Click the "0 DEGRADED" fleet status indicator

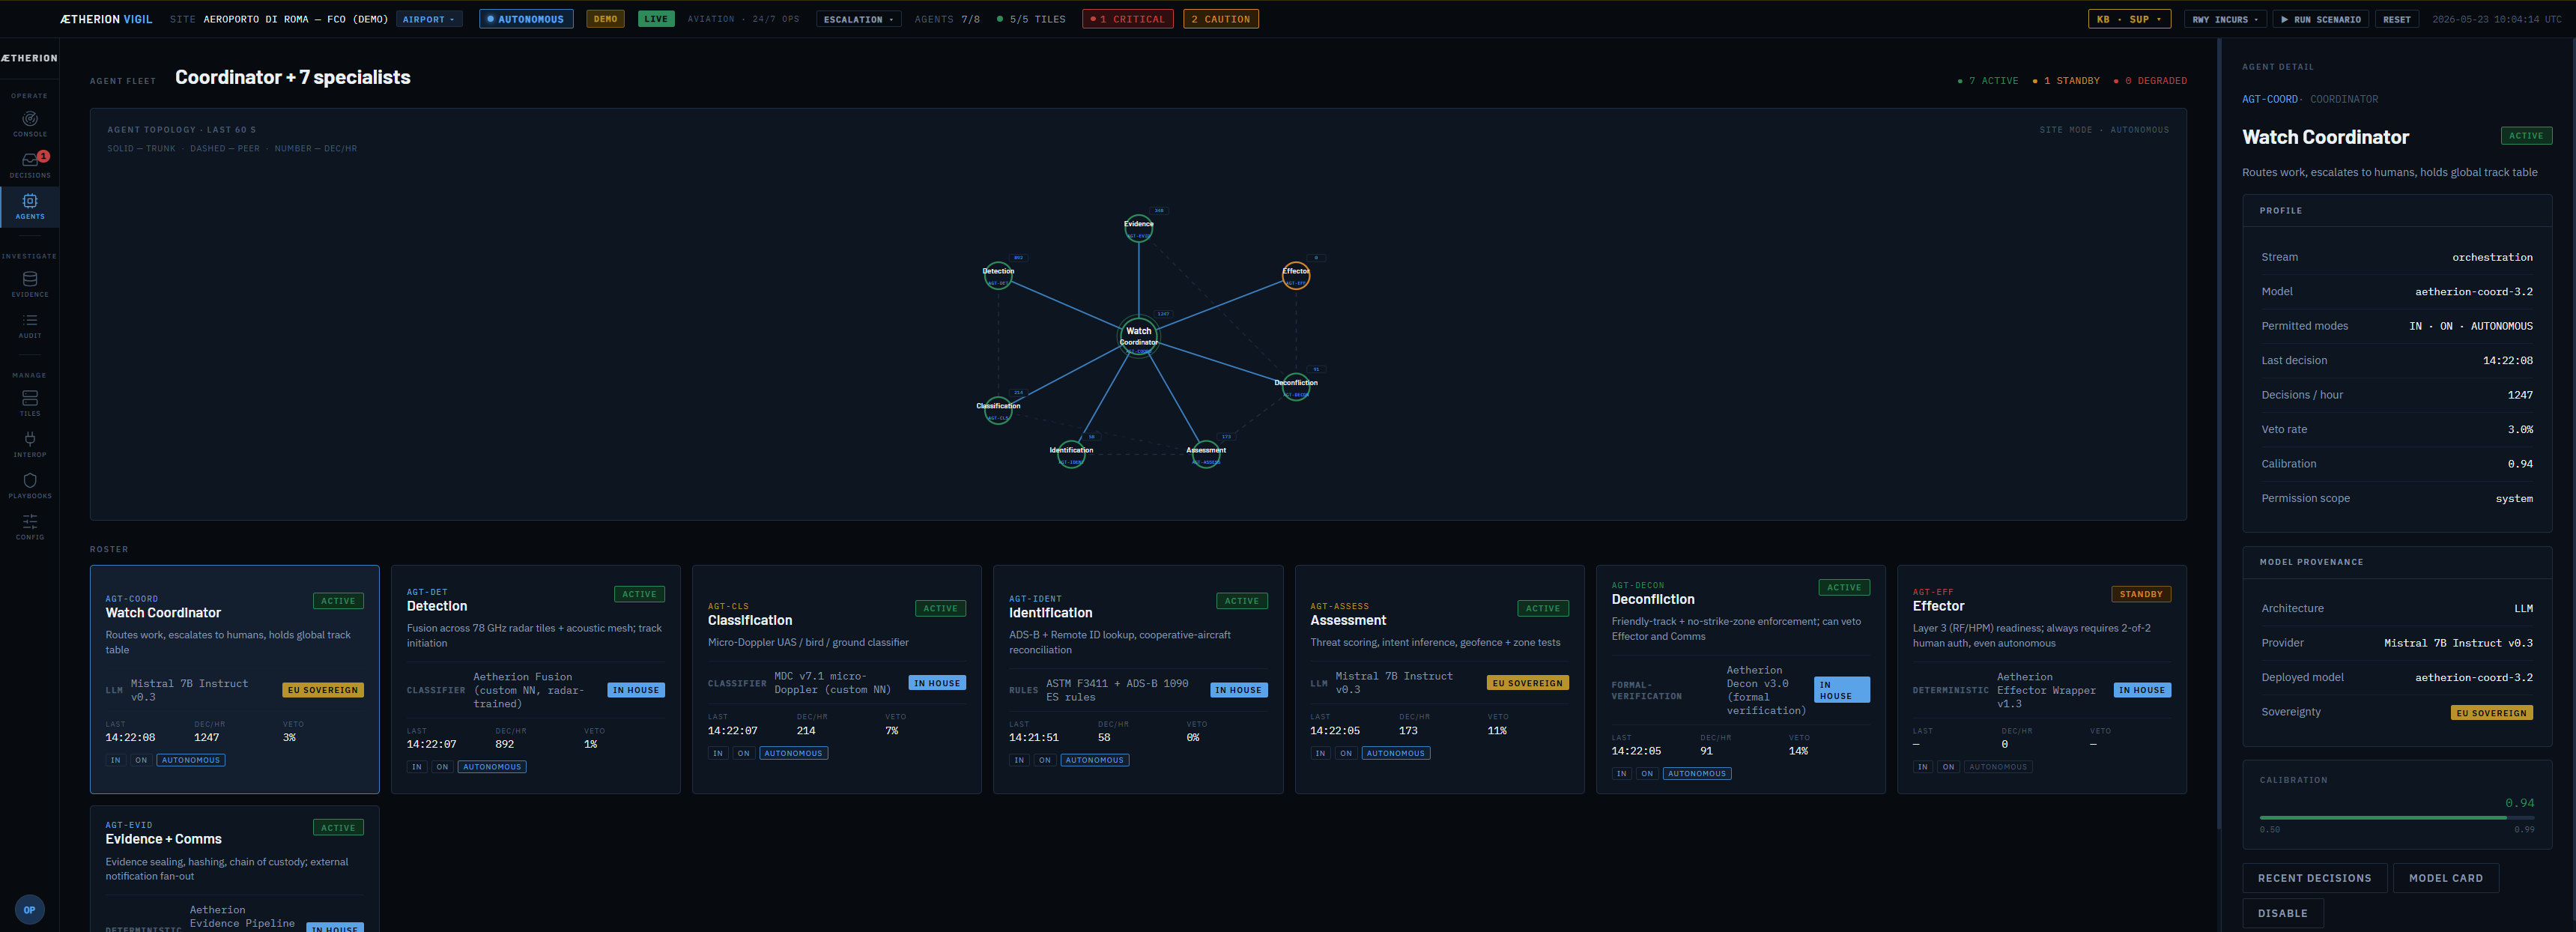[2150, 81]
